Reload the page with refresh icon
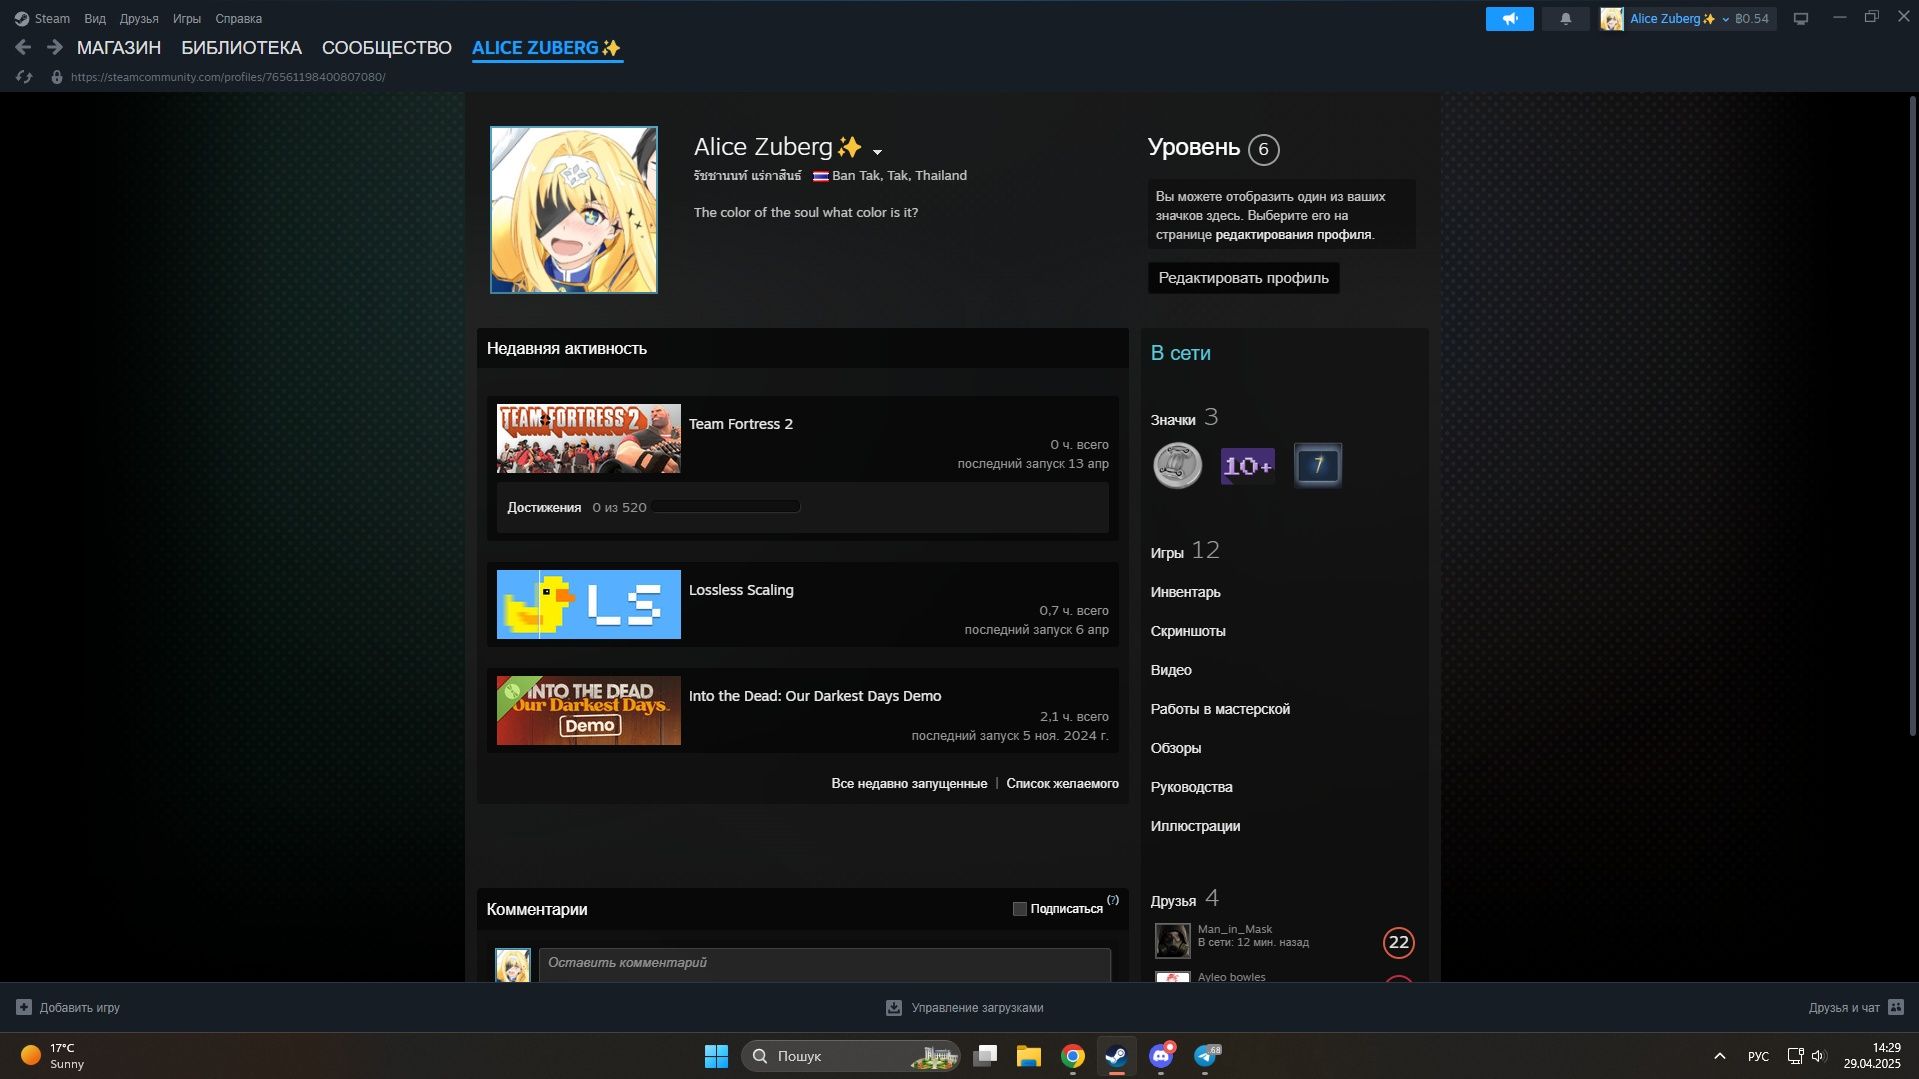1919x1079 pixels. tap(24, 77)
